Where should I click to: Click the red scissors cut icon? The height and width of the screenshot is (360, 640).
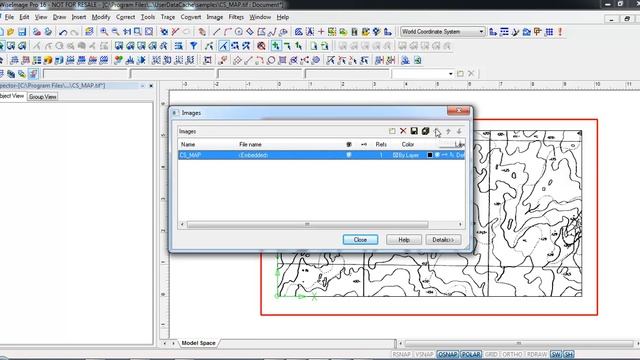(x=176, y=32)
